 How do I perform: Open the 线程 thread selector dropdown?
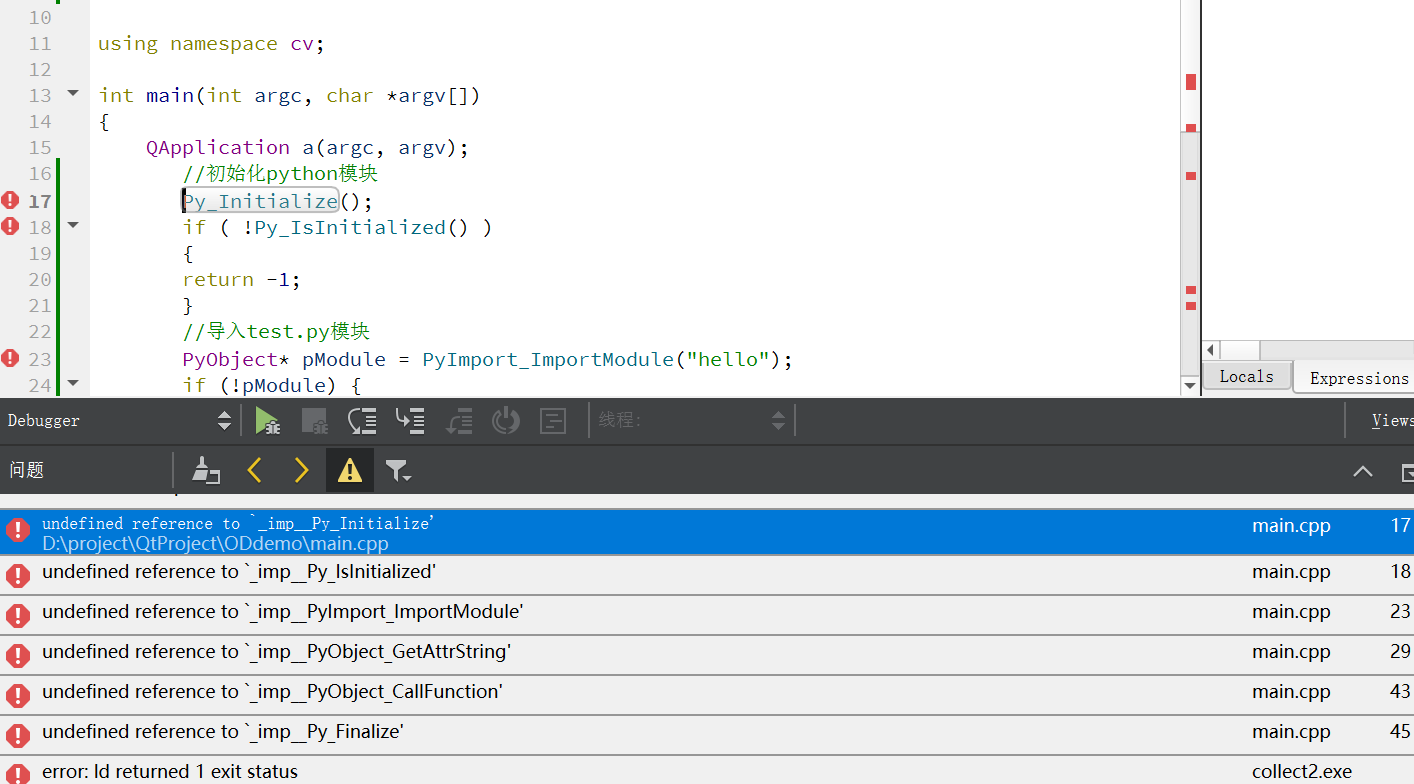tap(692, 421)
